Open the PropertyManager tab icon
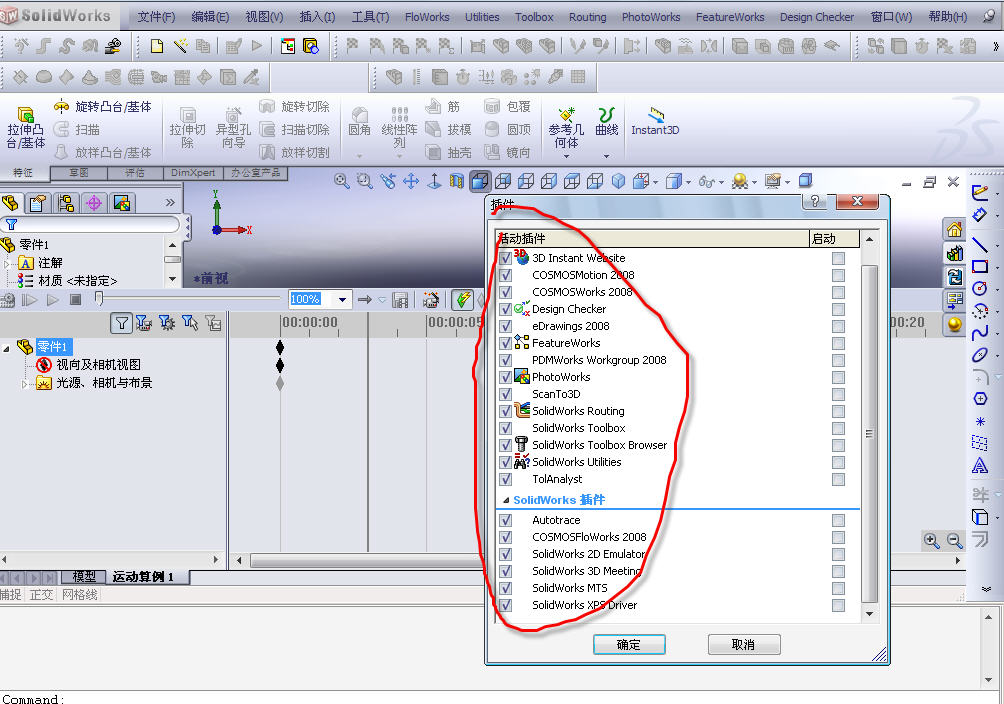The height and width of the screenshot is (704, 1004). (x=38, y=203)
